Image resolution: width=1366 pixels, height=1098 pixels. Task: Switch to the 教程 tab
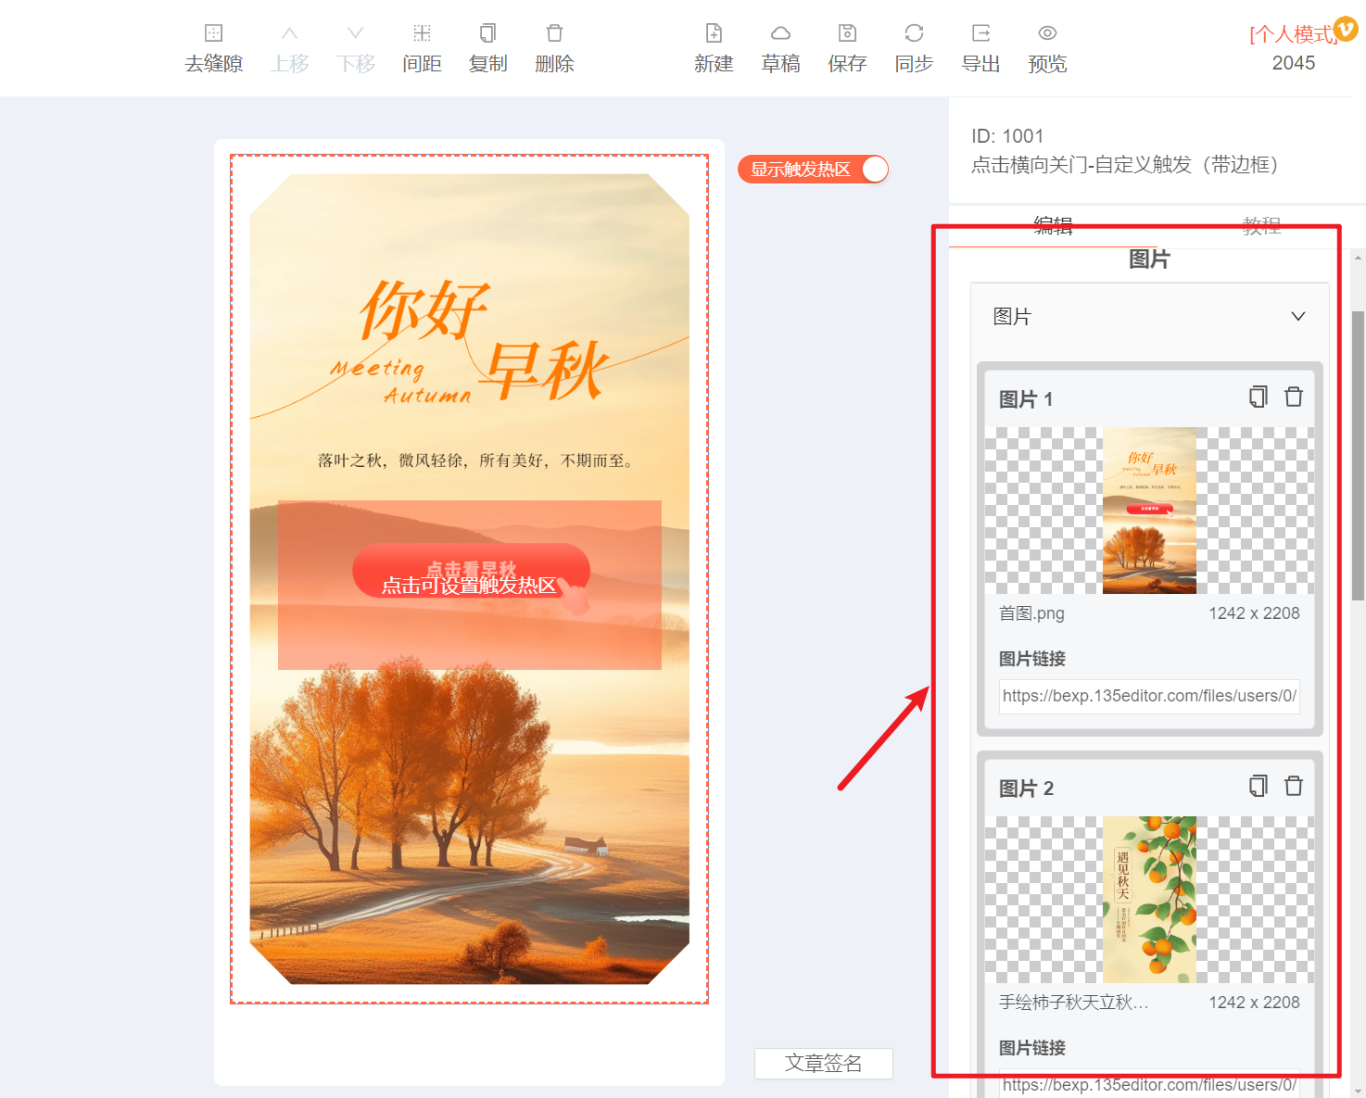(x=1261, y=226)
